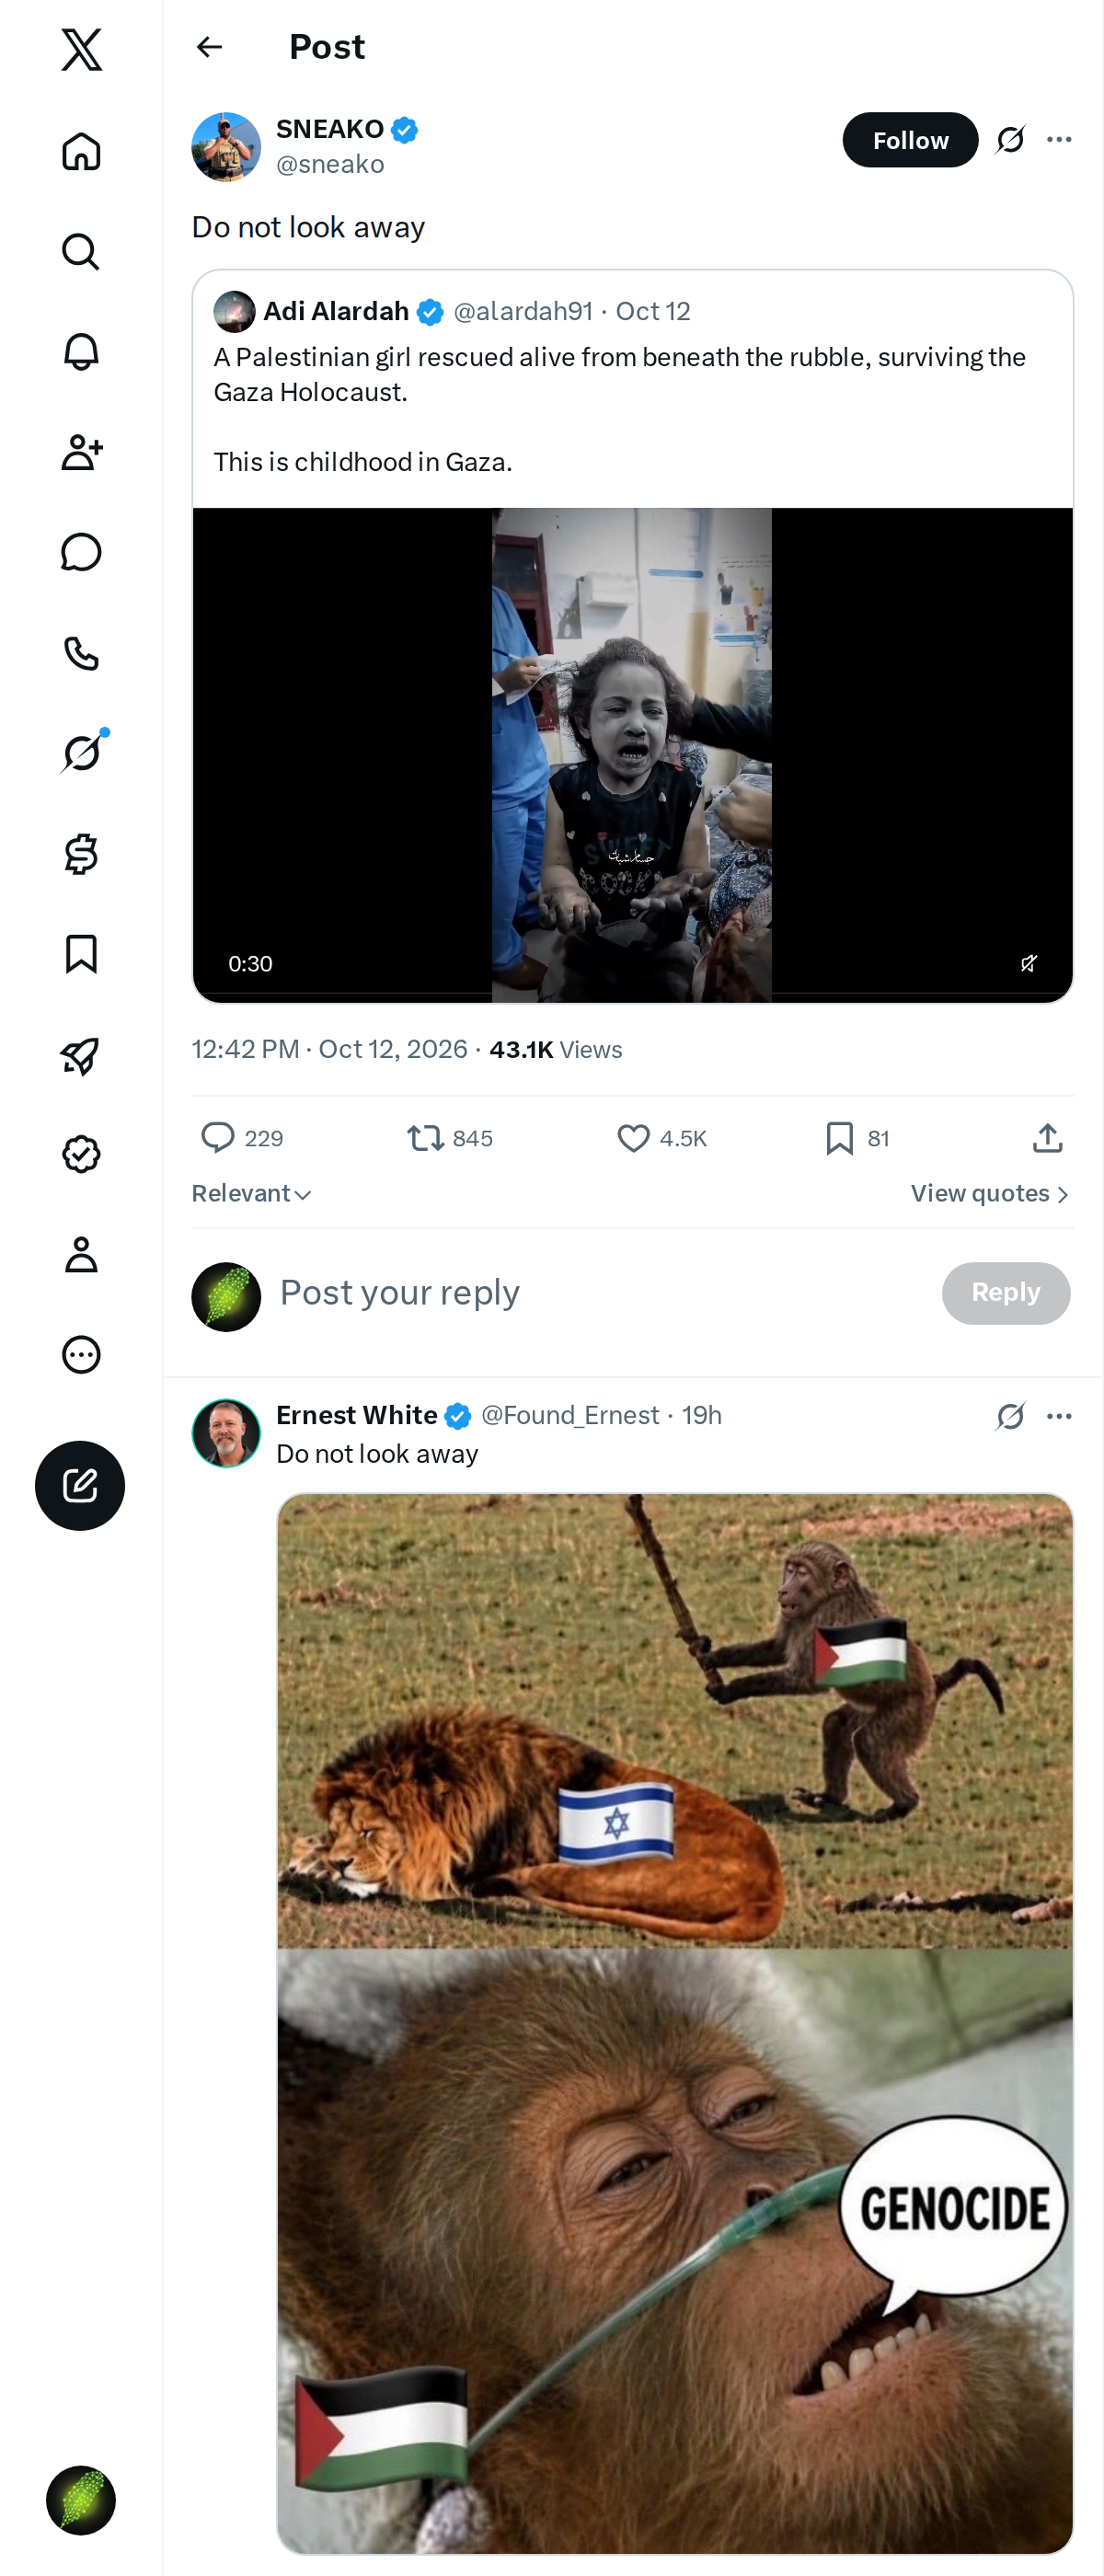Screen dimensions: 1104x2576
Task: Open the View quotes link
Action: pyautogui.click(x=990, y=1194)
